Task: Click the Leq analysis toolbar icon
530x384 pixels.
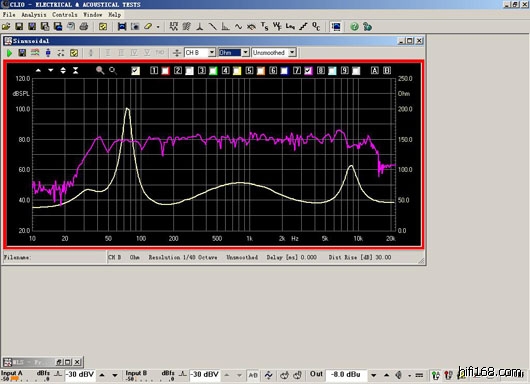Action: click(290, 26)
